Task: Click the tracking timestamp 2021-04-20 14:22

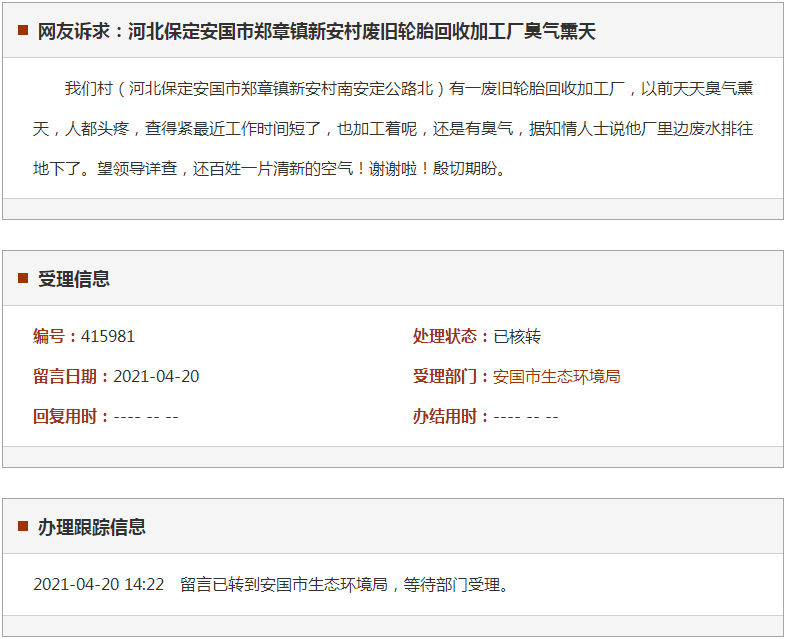Action: point(98,584)
